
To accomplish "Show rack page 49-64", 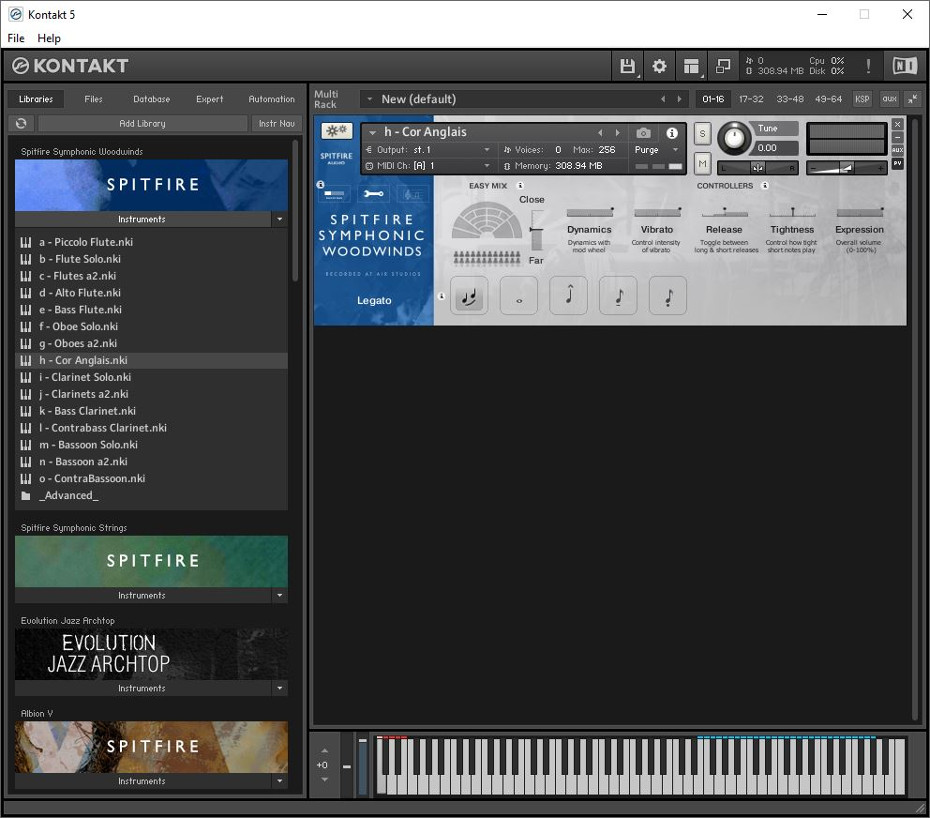I will point(829,99).
